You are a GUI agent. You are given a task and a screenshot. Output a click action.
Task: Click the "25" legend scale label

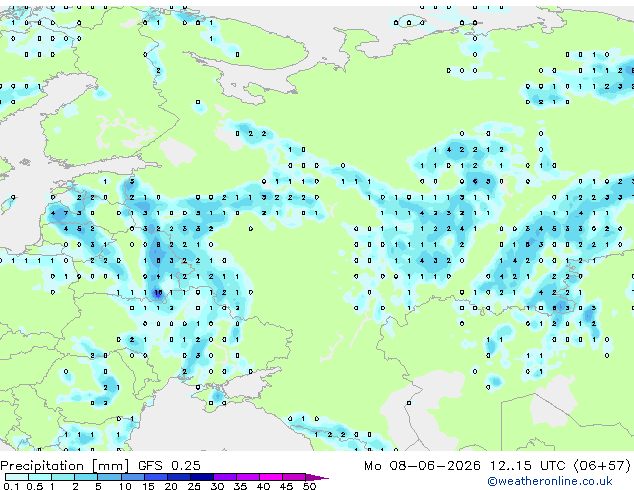coord(194,486)
